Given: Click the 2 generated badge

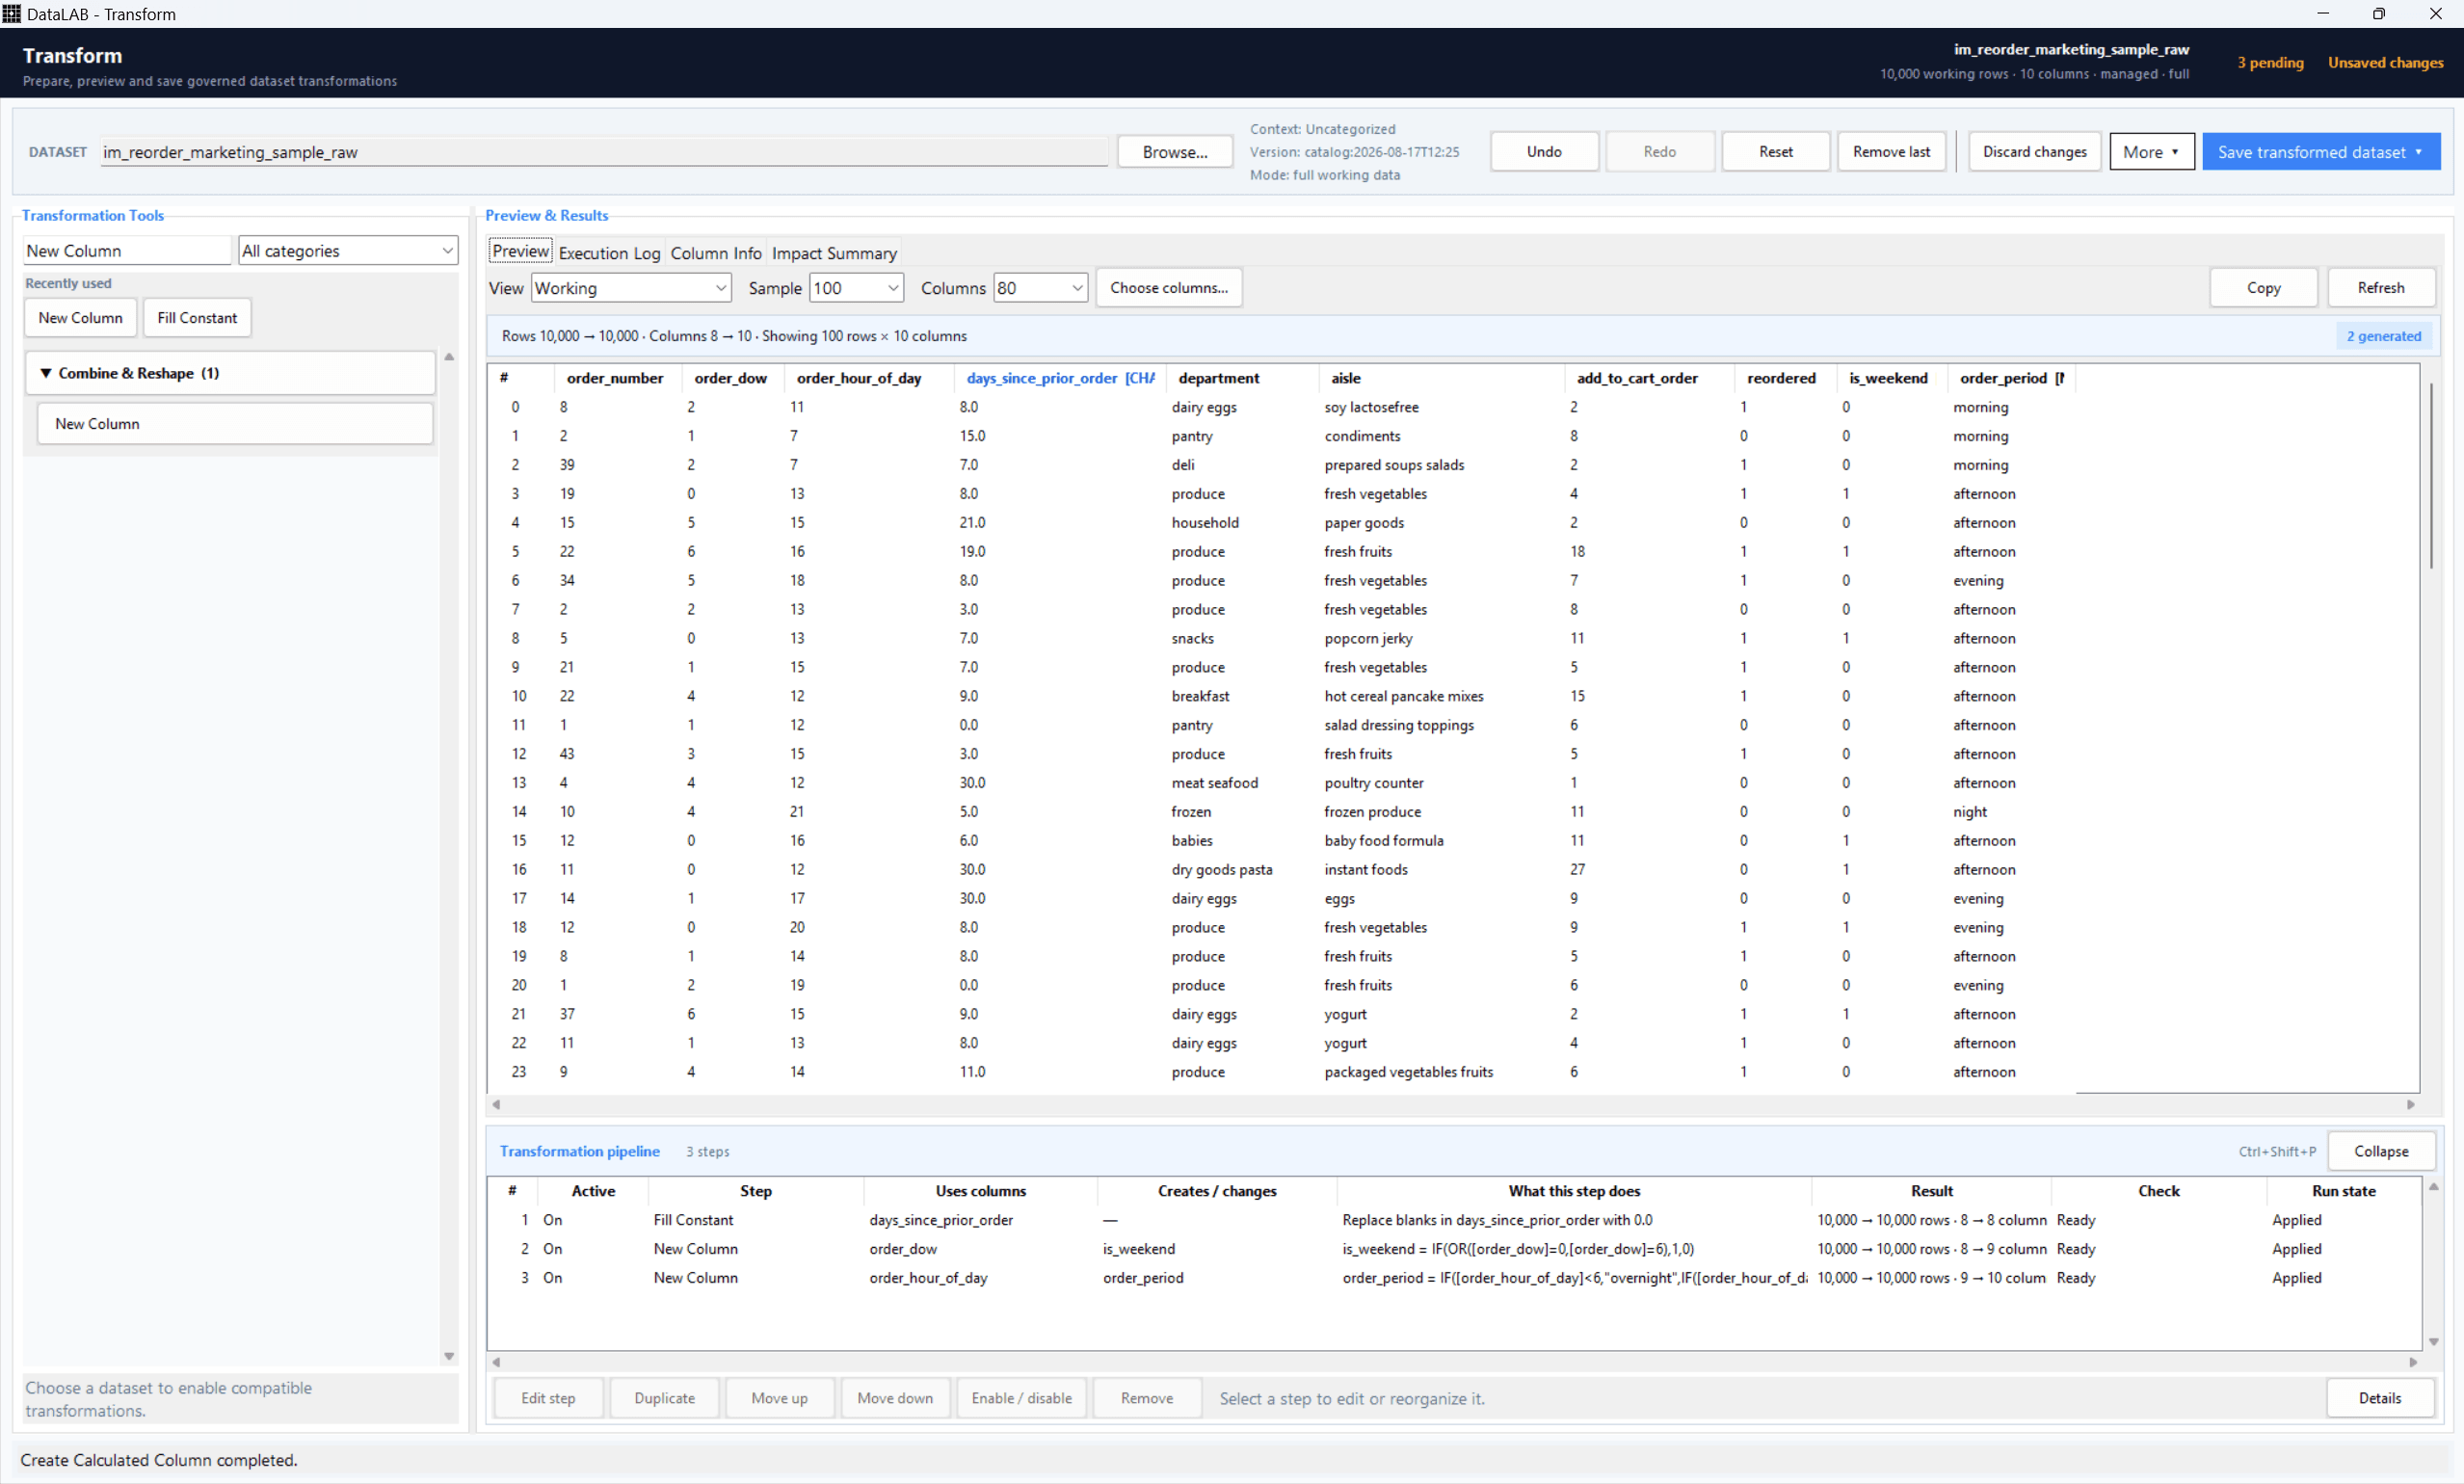Looking at the screenshot, I should 2384,336.
